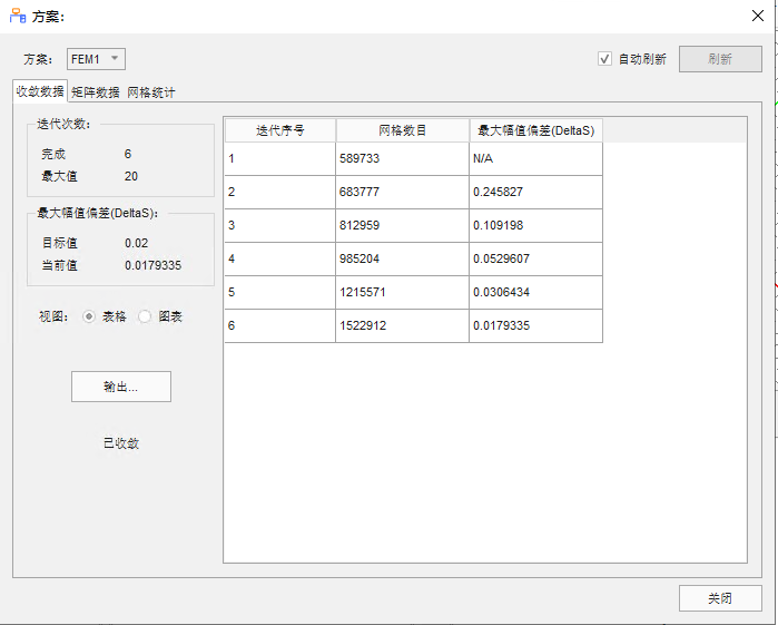Open the FEM1 方案 dropdown
The width and height of the screenshot is (779, 625).
[96, 59]
